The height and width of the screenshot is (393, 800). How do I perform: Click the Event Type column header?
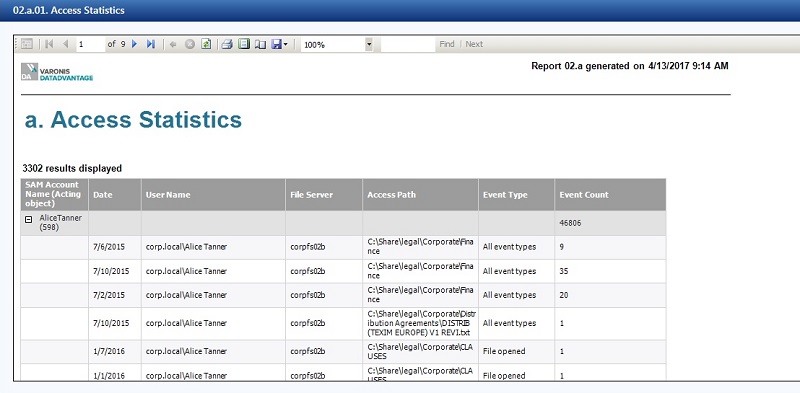tap(516, 194)
